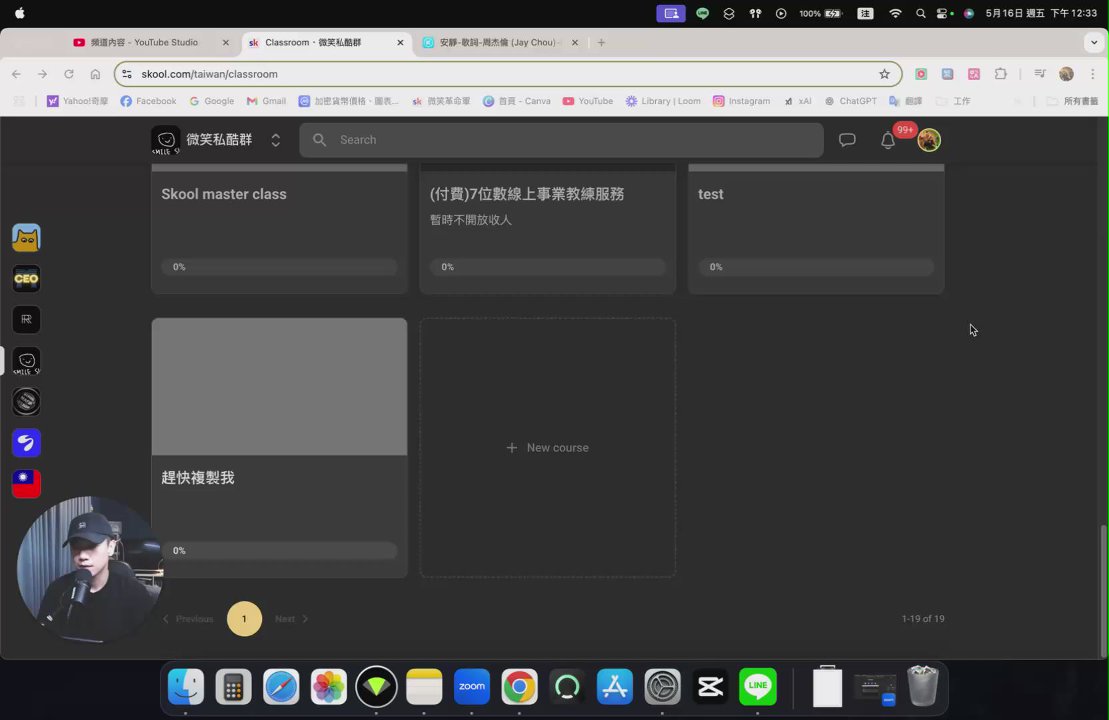Open notifications via the 99+ bell icon
The image size is (1109, 720).
(888, 140)
